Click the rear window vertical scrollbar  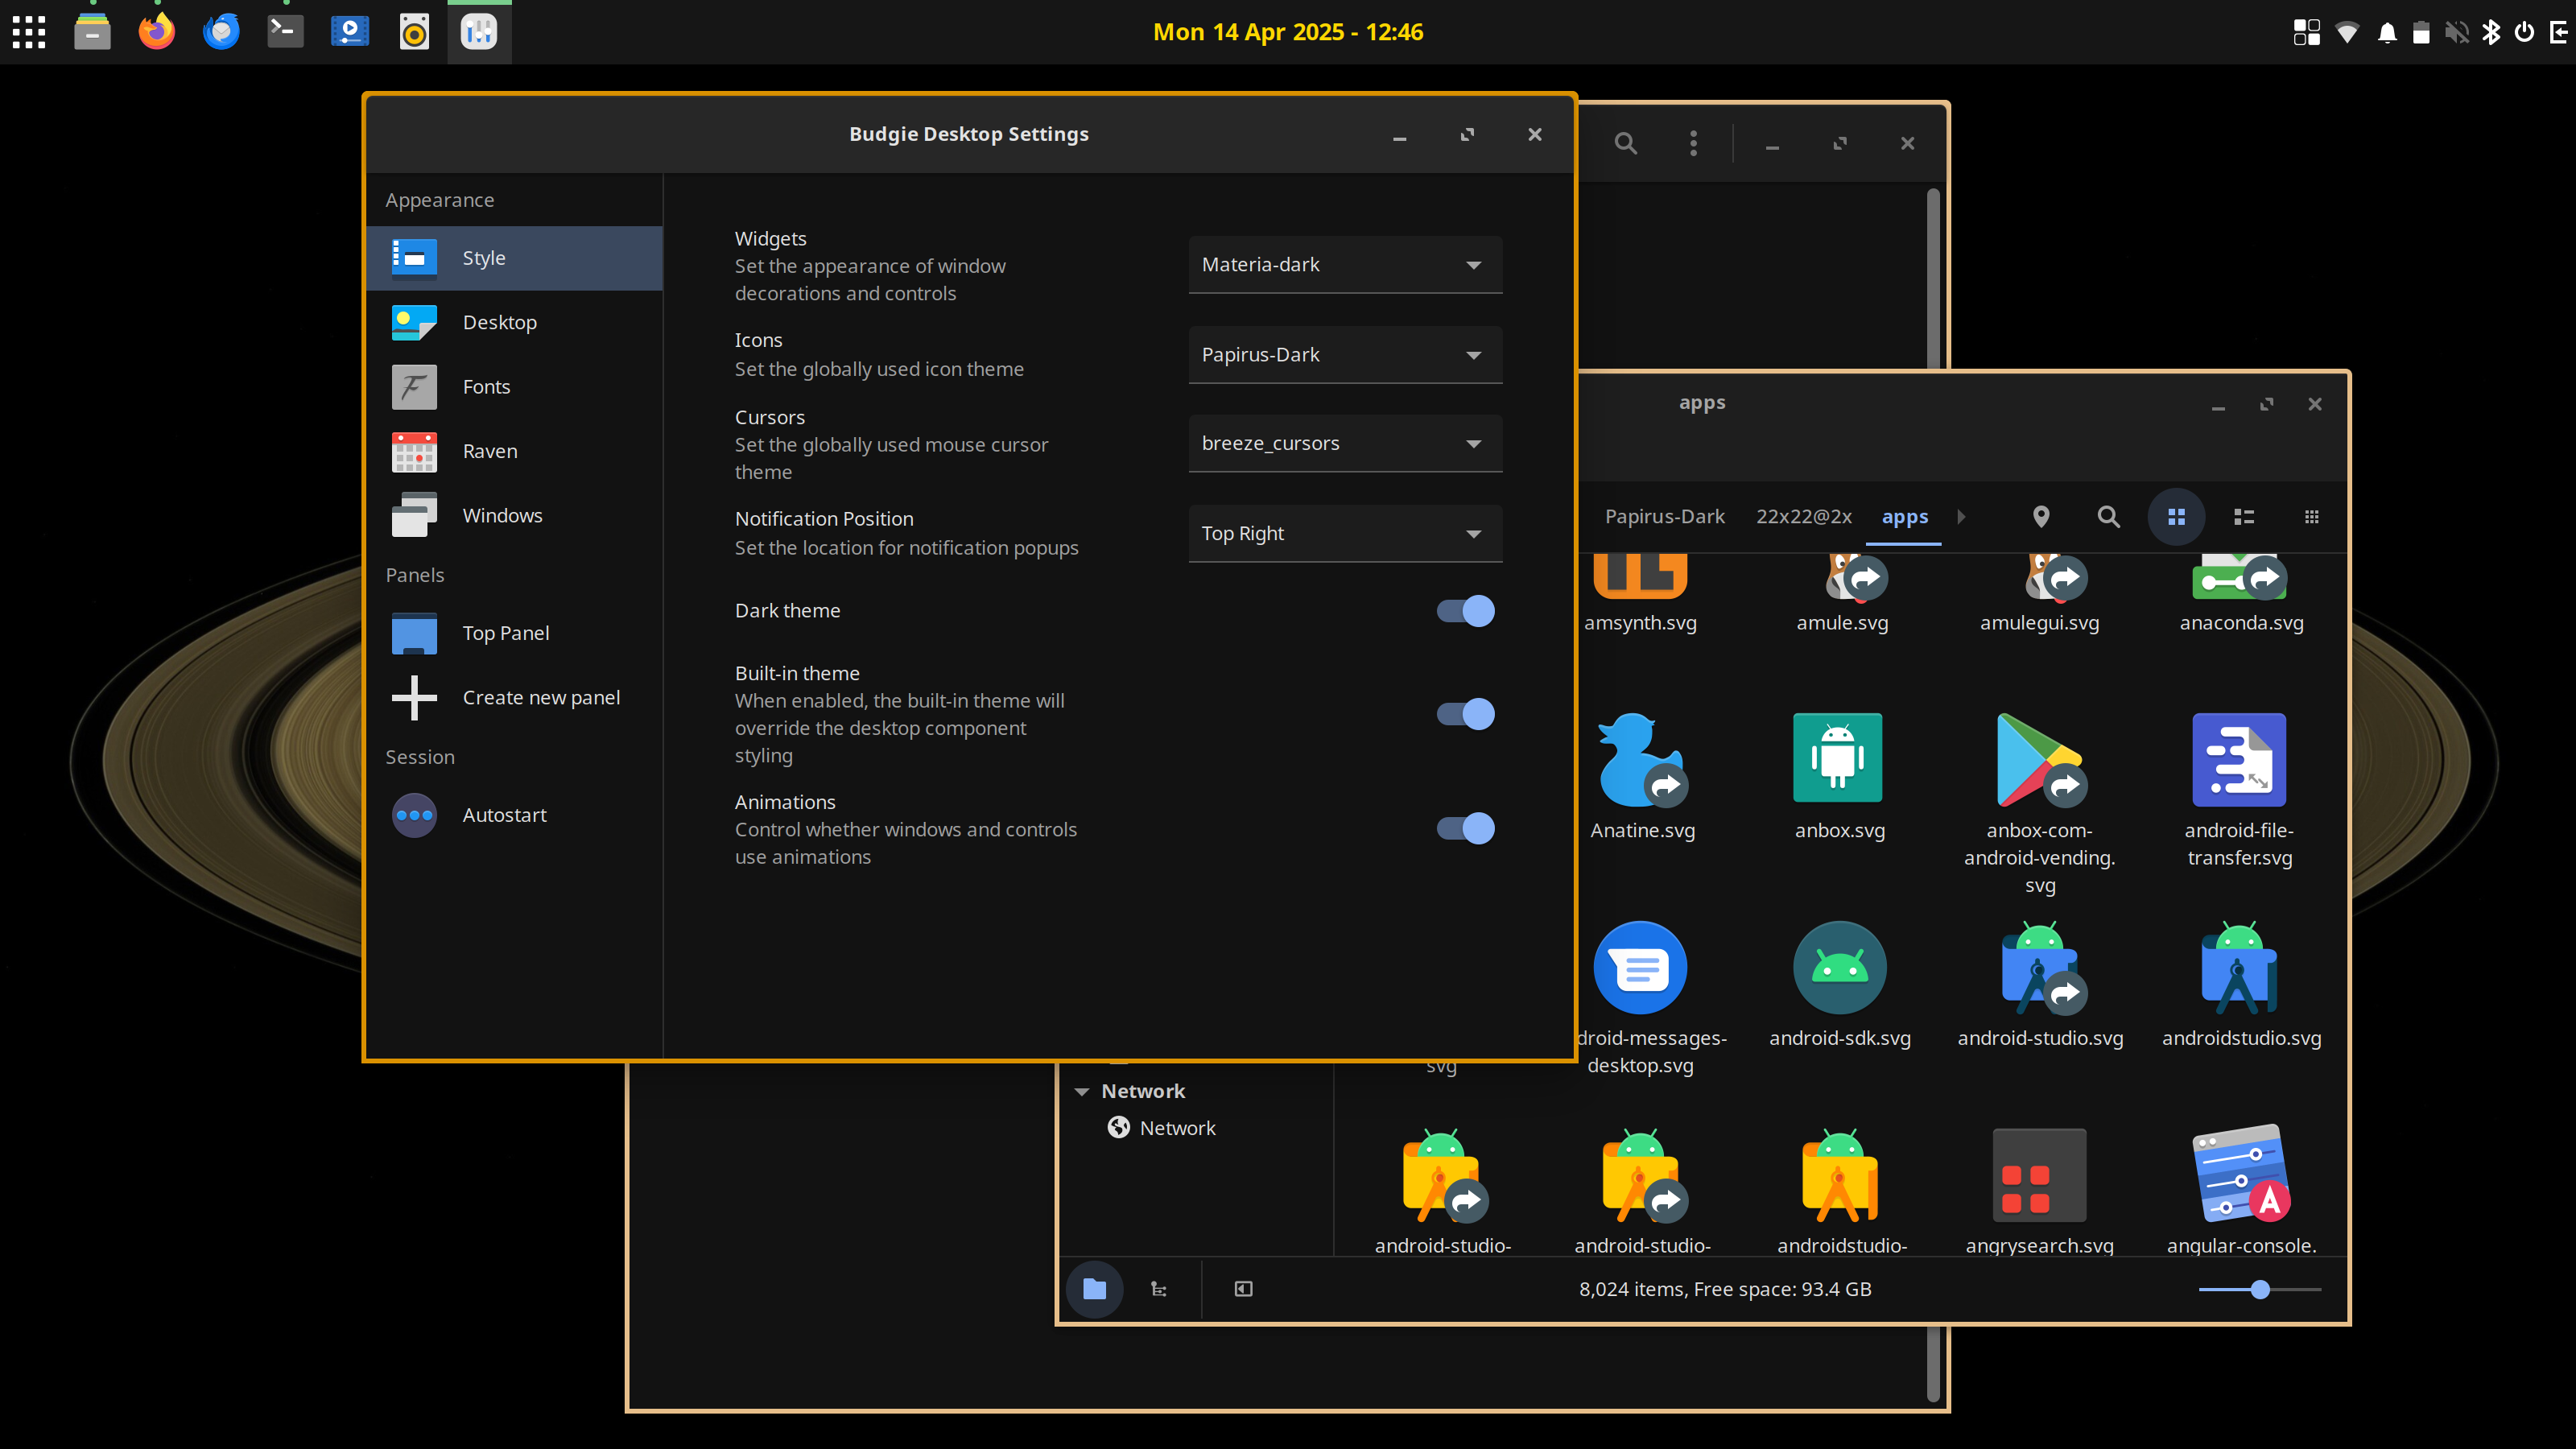1932,280
